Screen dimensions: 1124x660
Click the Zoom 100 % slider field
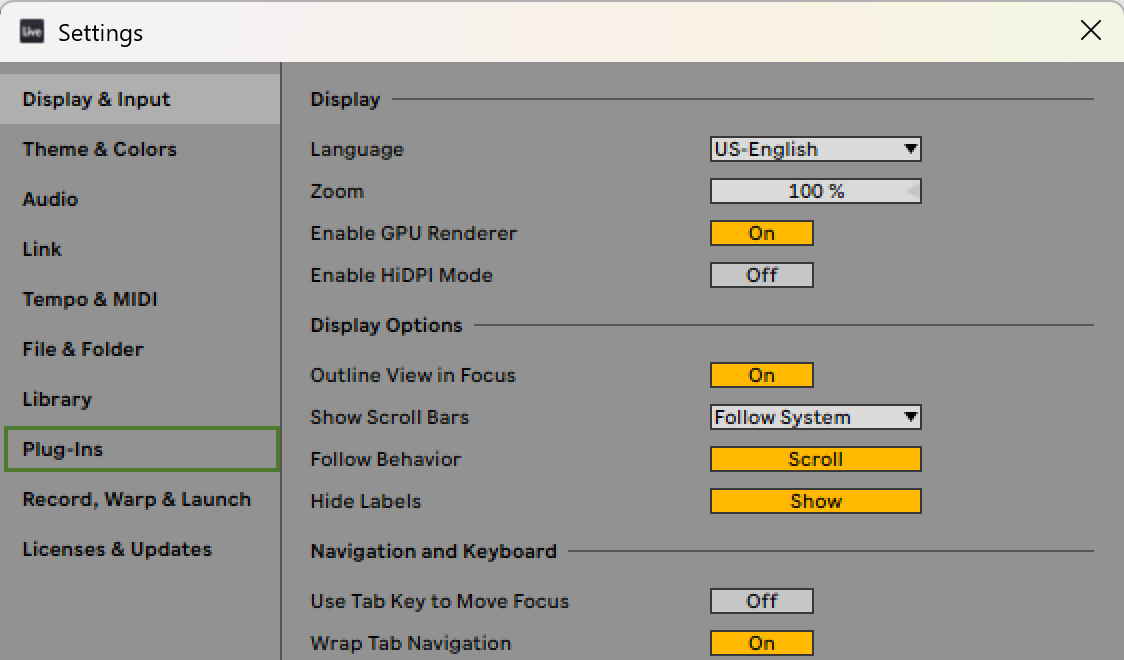tap(816, 191)
